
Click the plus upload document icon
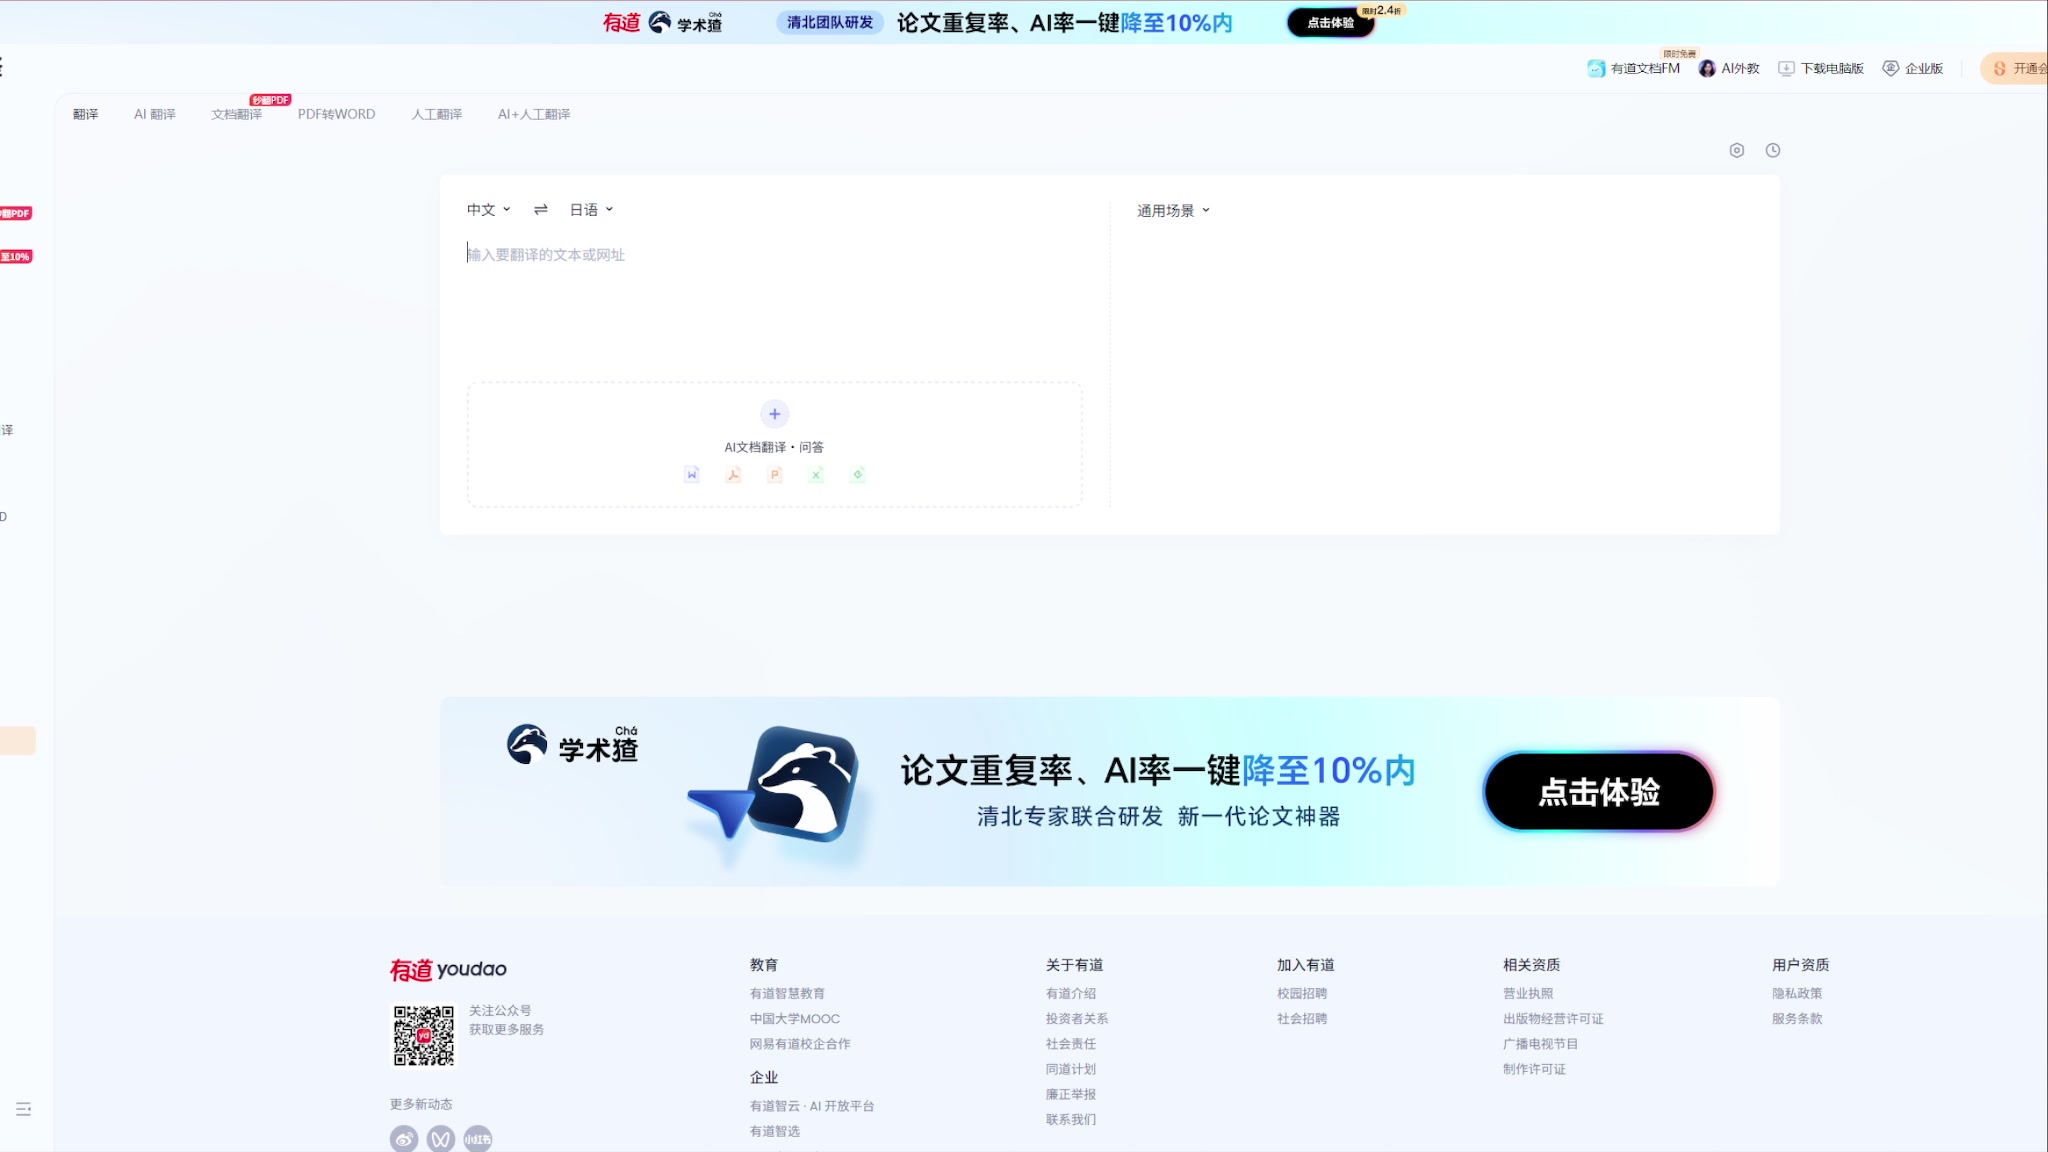coord(774,414)
